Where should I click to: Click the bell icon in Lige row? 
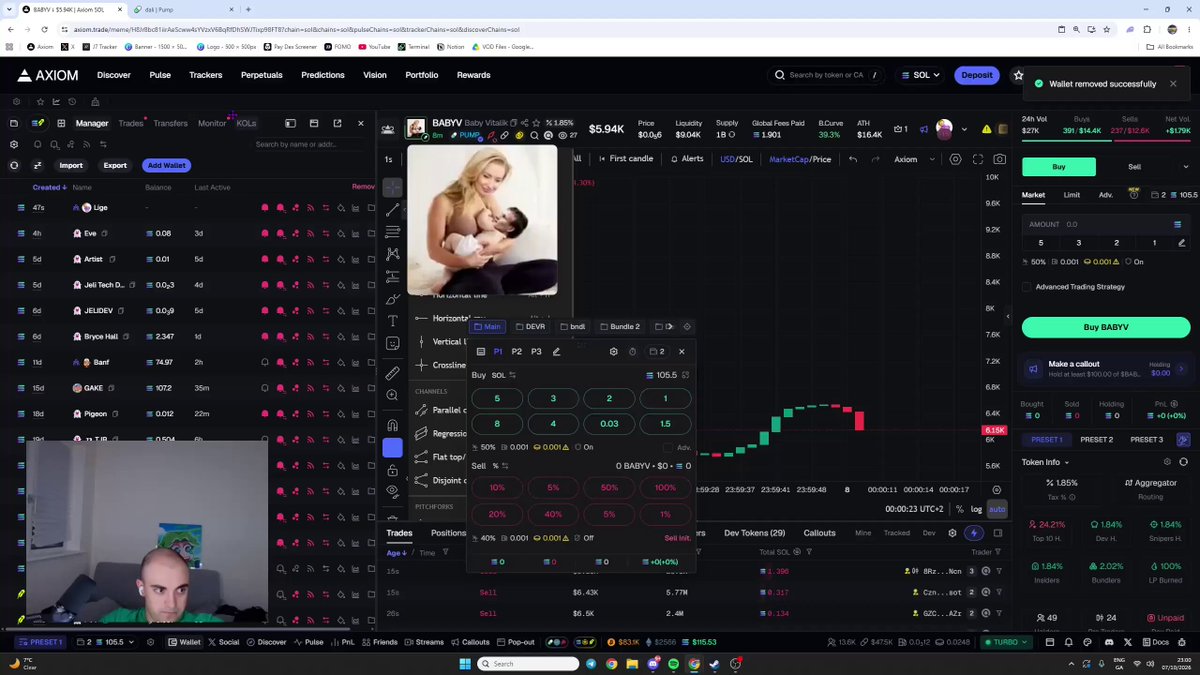point(265,208)
